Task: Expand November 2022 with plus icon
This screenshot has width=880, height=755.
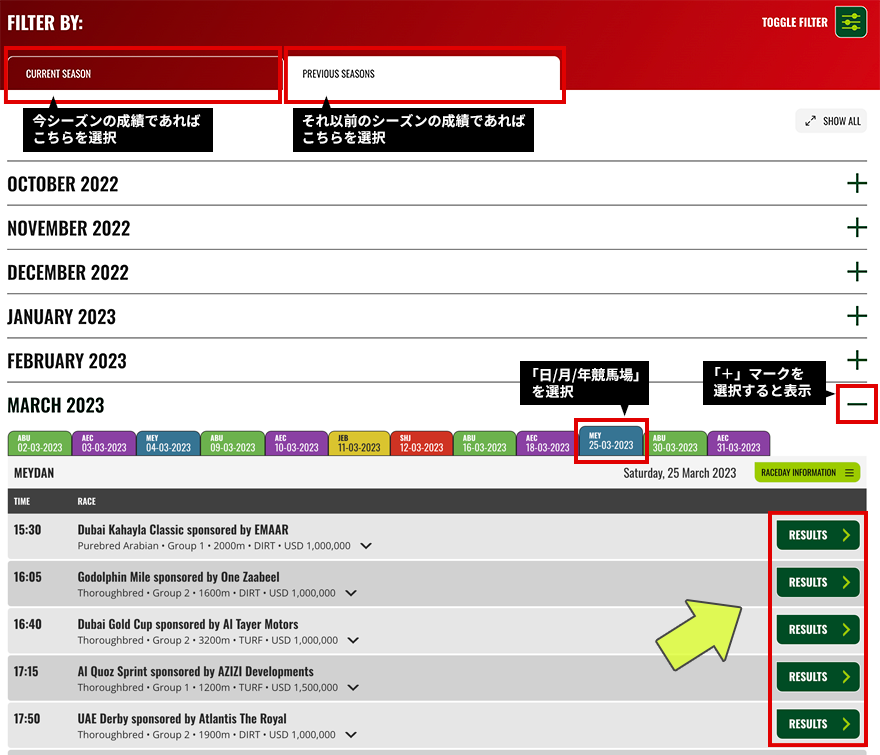Action: click(x=856, y=228)
